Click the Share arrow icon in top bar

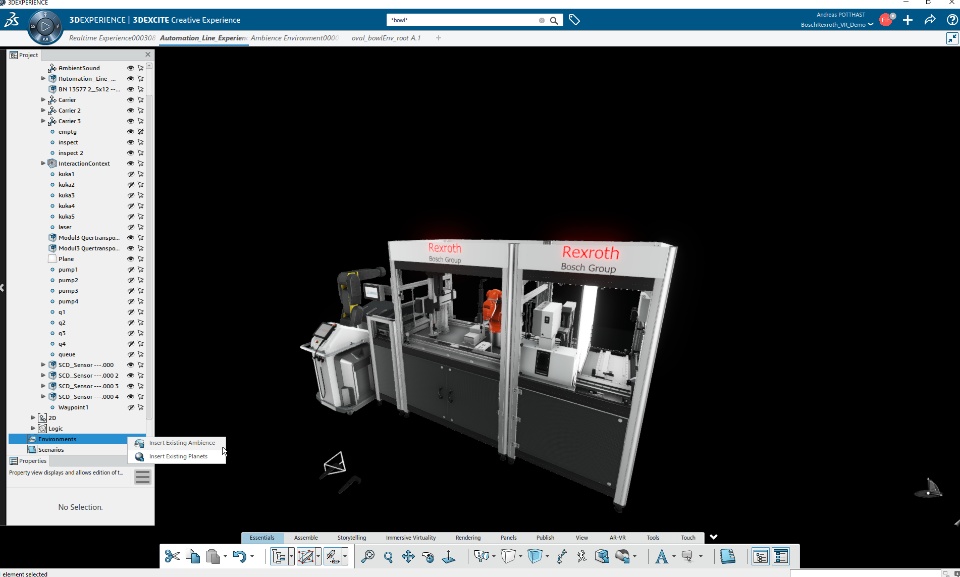(930, 20)
